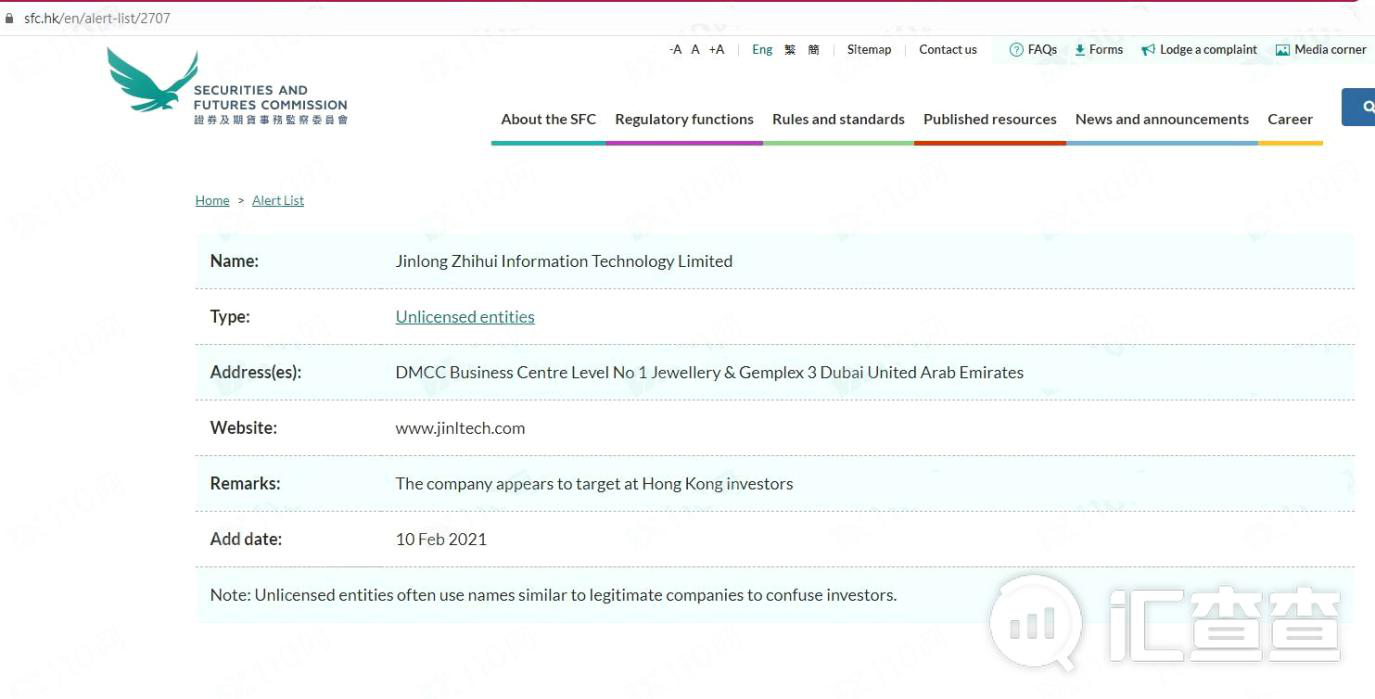This screenshot has width=1375, height=699.
Task: Click the Name: label
Action: click(234, 261)
